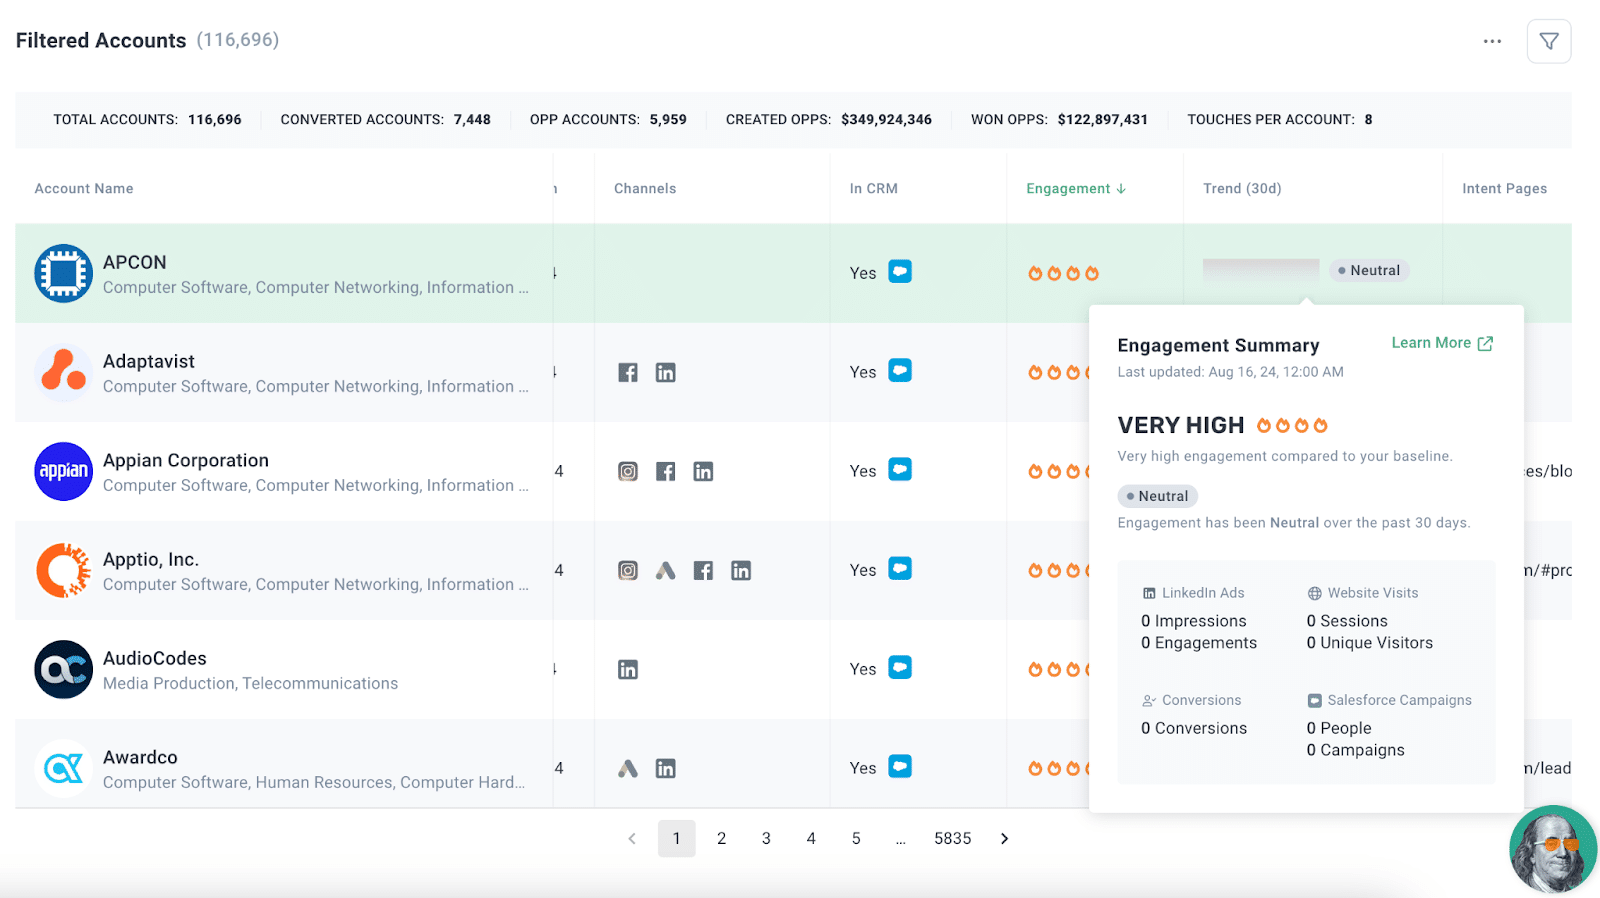This screenshot has width=1600, height=898.
Task: Click Salesforce CRM icon in Apptio row
Action: 900,568
